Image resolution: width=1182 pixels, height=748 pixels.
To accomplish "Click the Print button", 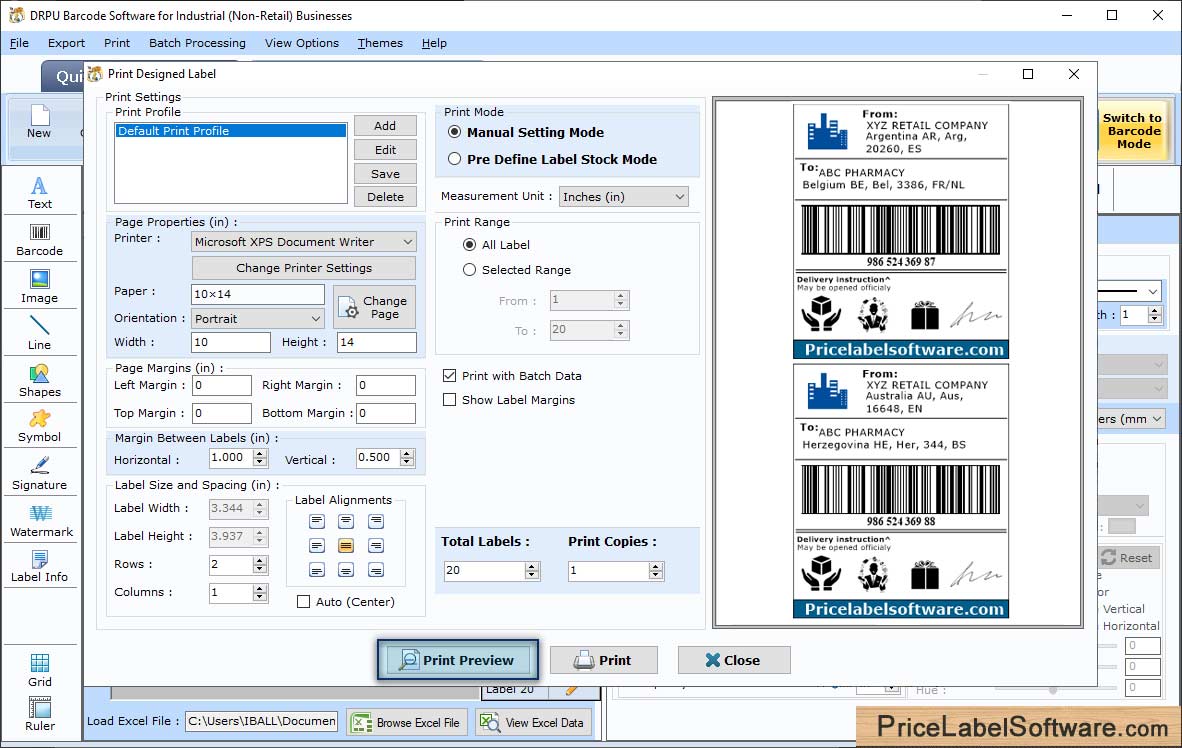I will pyautogui.click(x=604, y=660).
